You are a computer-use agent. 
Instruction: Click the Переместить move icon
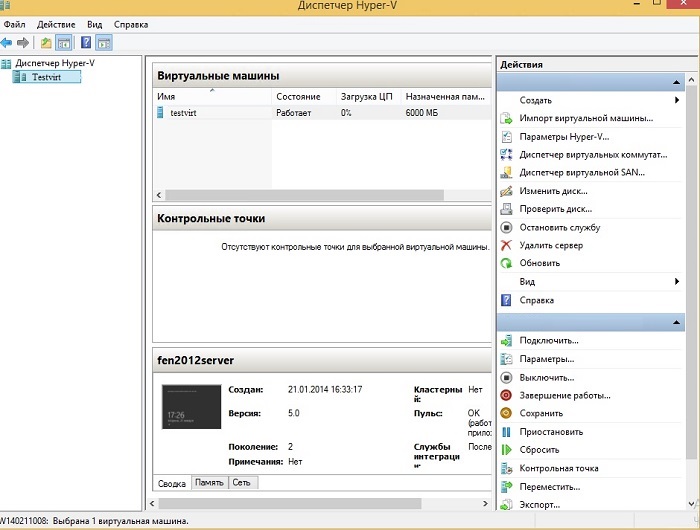[506, 487]
